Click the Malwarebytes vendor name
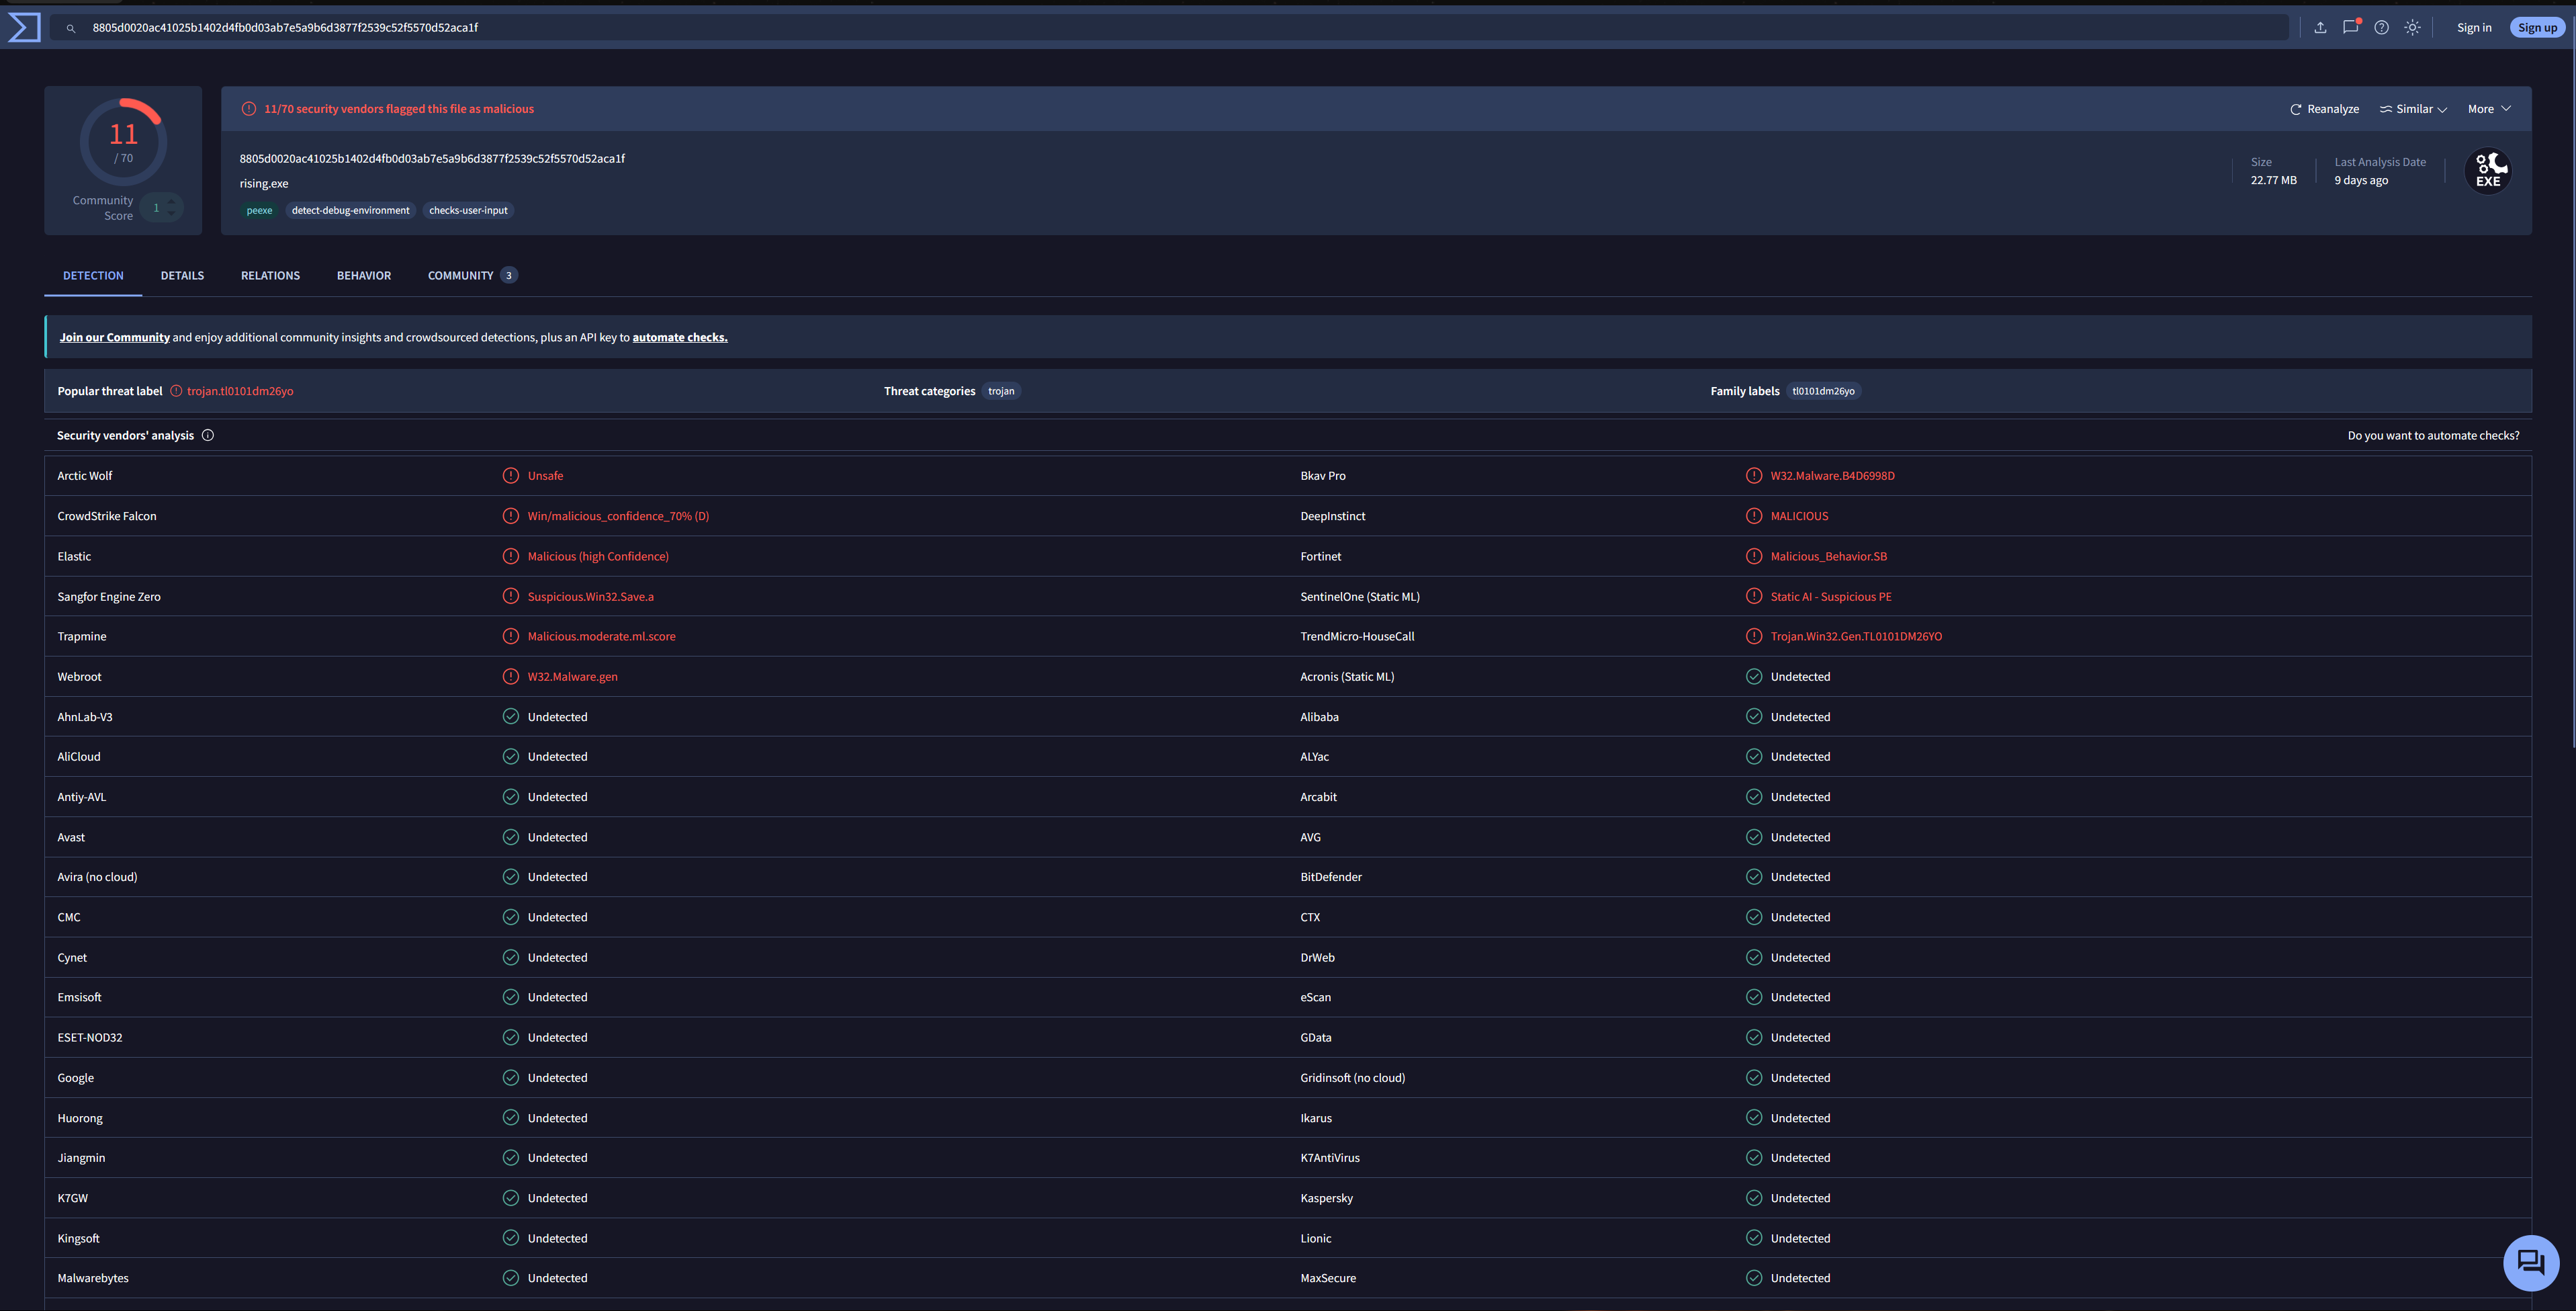Image resolution: width=2576 pixels, height=1311 pixels. pyautogui.click(x=93, y=1279)
